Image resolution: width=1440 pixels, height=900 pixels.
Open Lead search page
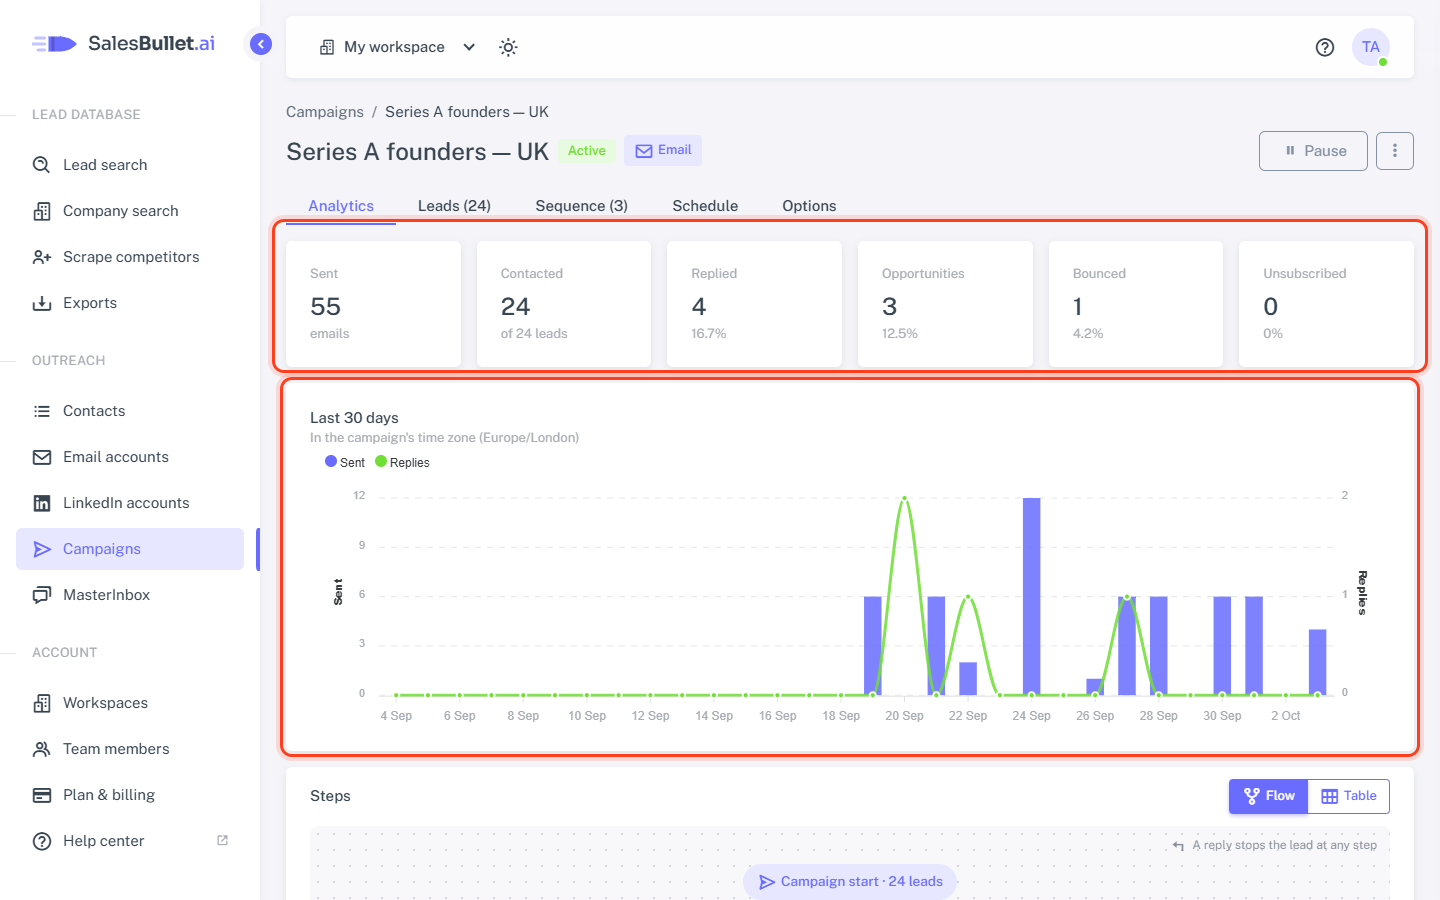(x=130, y=165)
